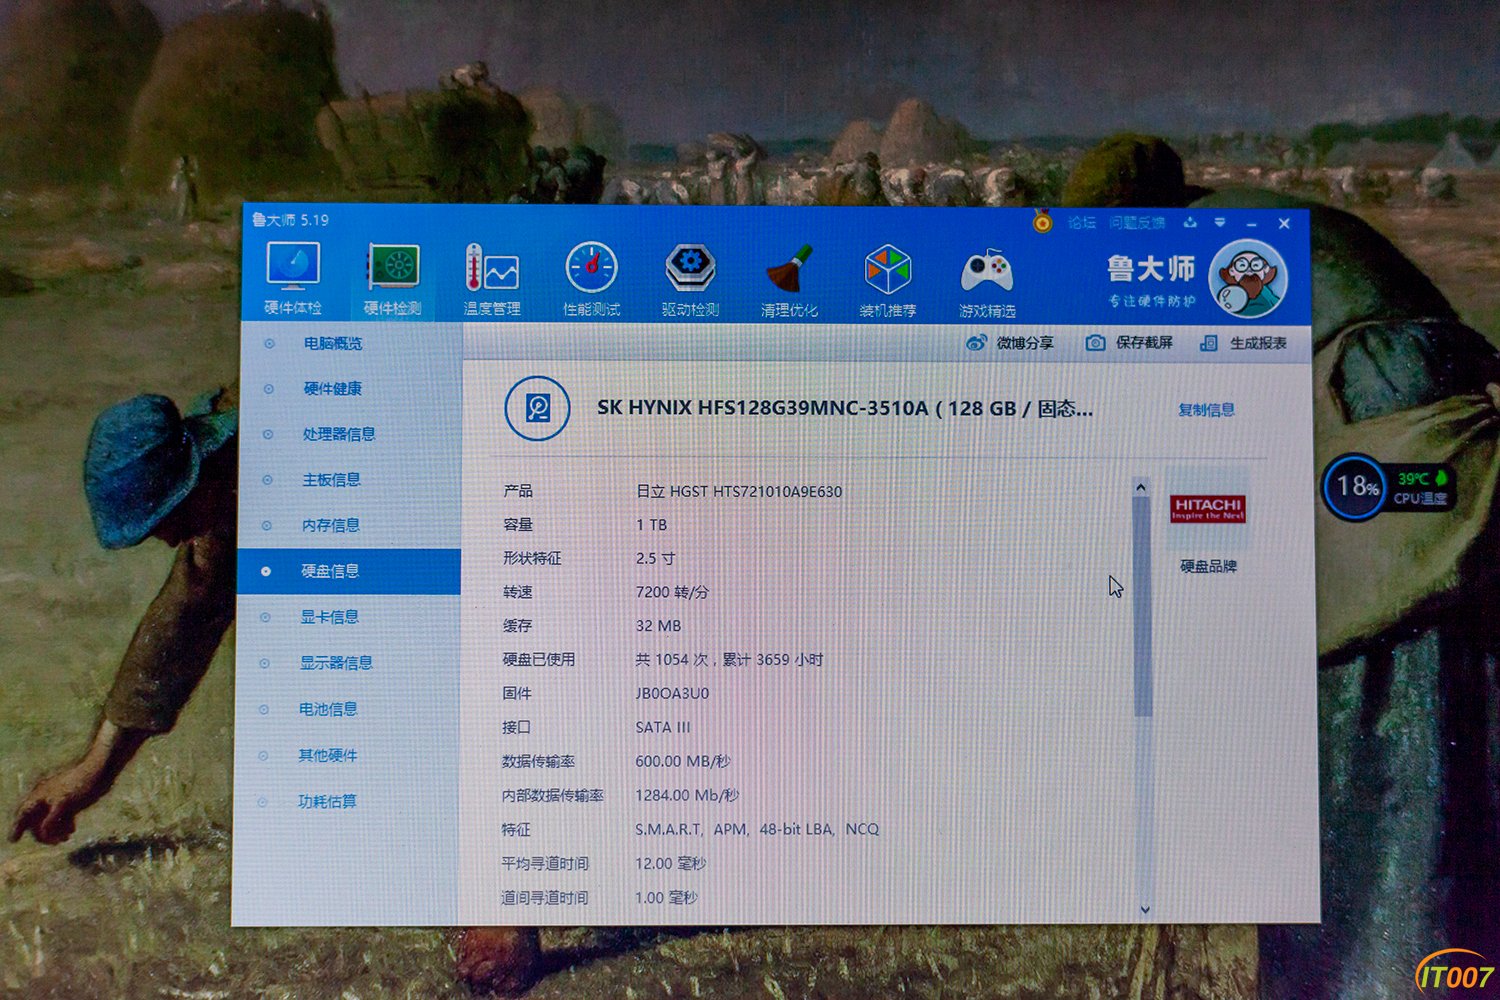Click the SK HYNIX HFS128G39MNC-3510A disk title

coord(844,408)
